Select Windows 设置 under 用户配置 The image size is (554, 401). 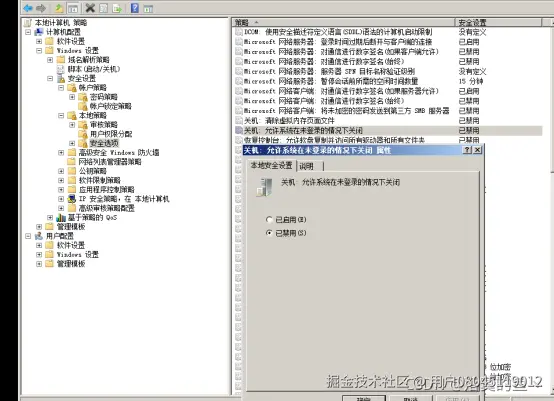pyautogui.click(x=77, y=254)
